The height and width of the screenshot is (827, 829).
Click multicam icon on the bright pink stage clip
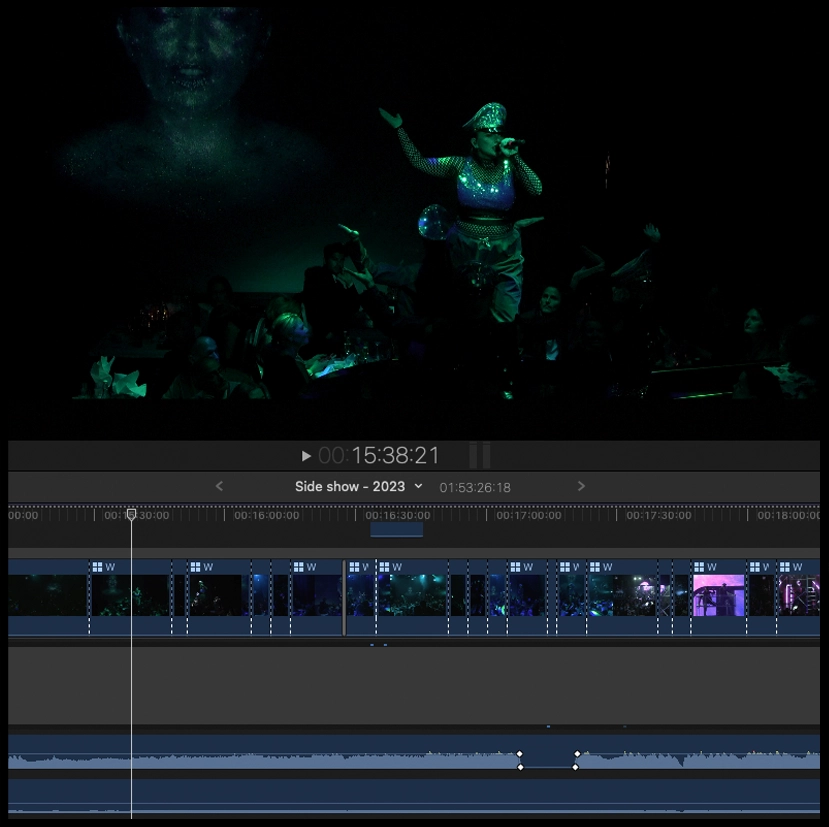tap(699, 567)
